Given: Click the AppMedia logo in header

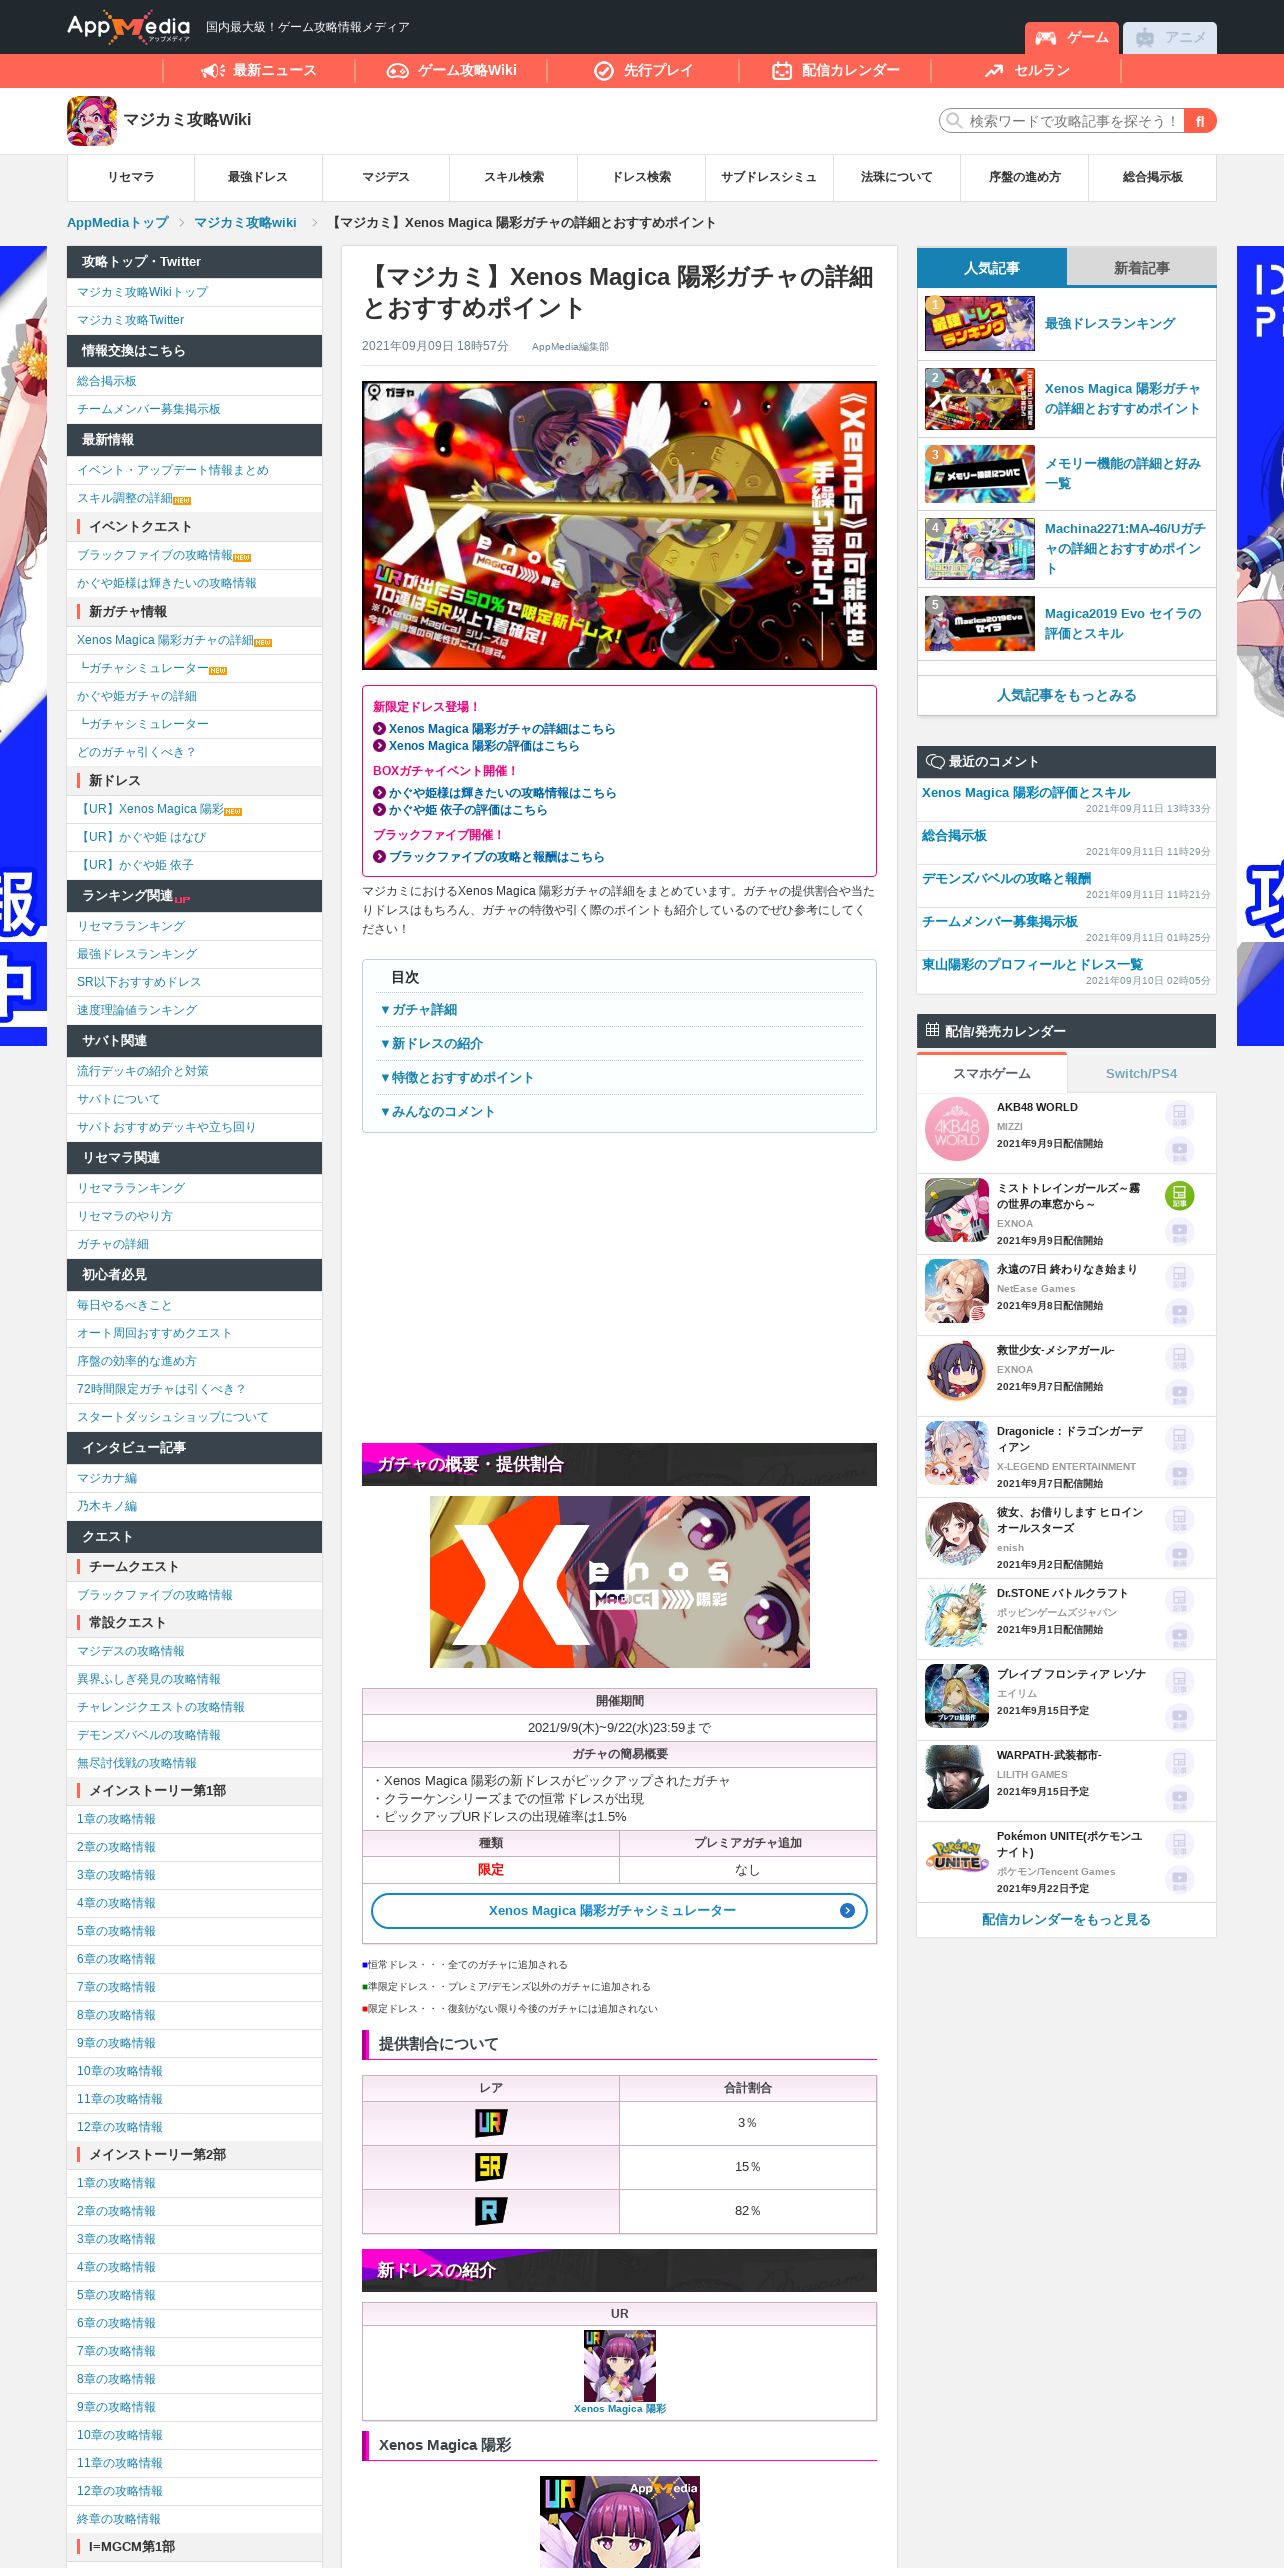Looking at the screenshot, I should click(128, 27).
